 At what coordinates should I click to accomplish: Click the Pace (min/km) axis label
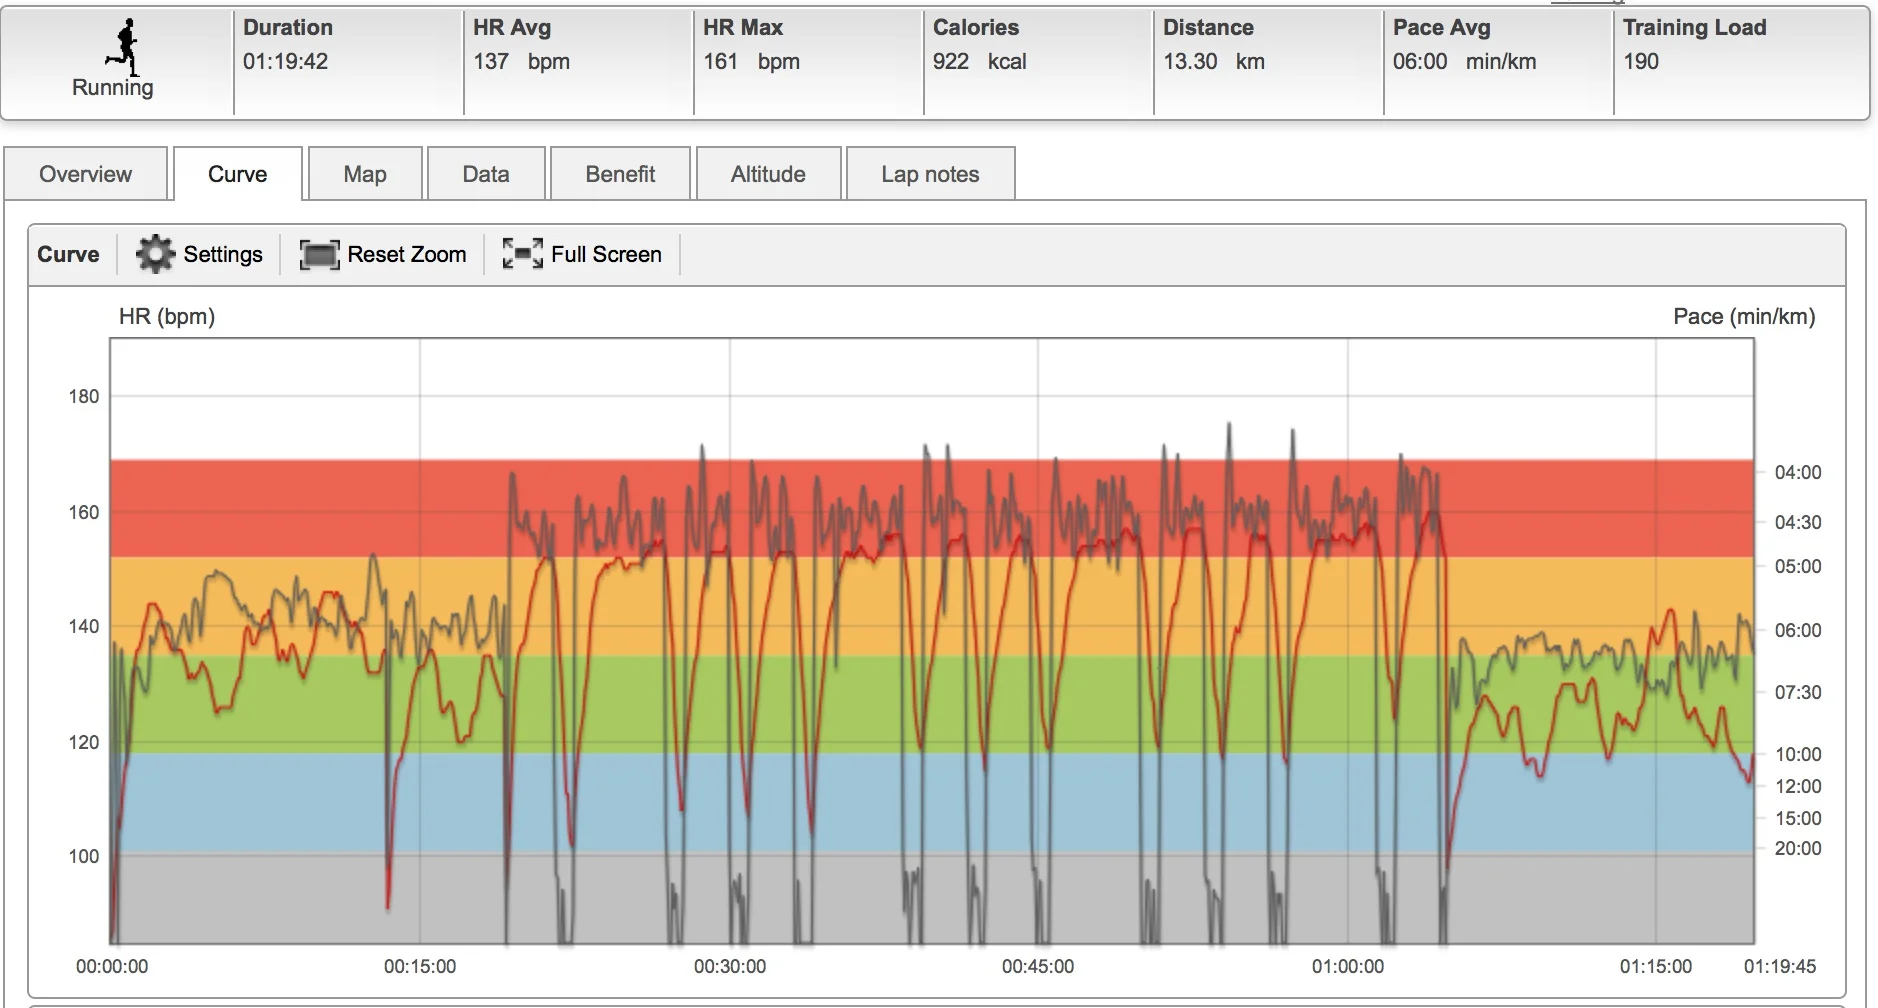1744,317
